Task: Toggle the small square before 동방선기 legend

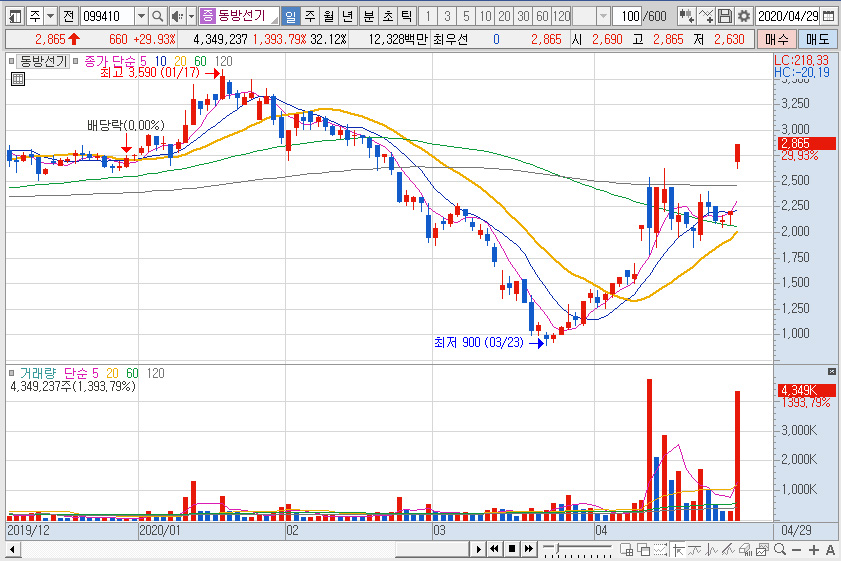Action: [11, 61]
